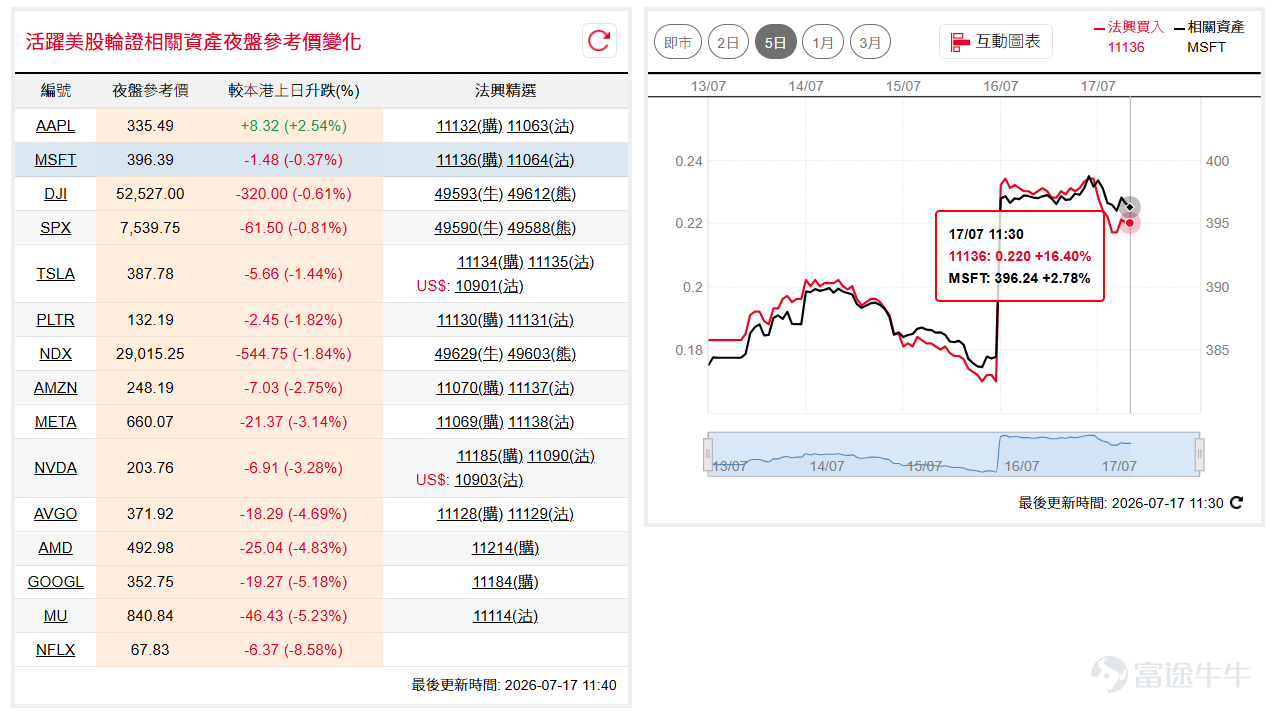The width and height of the screenshot is (1271, 711).
Task: Open the AVGO symbol link
Action: click(56, 514)
